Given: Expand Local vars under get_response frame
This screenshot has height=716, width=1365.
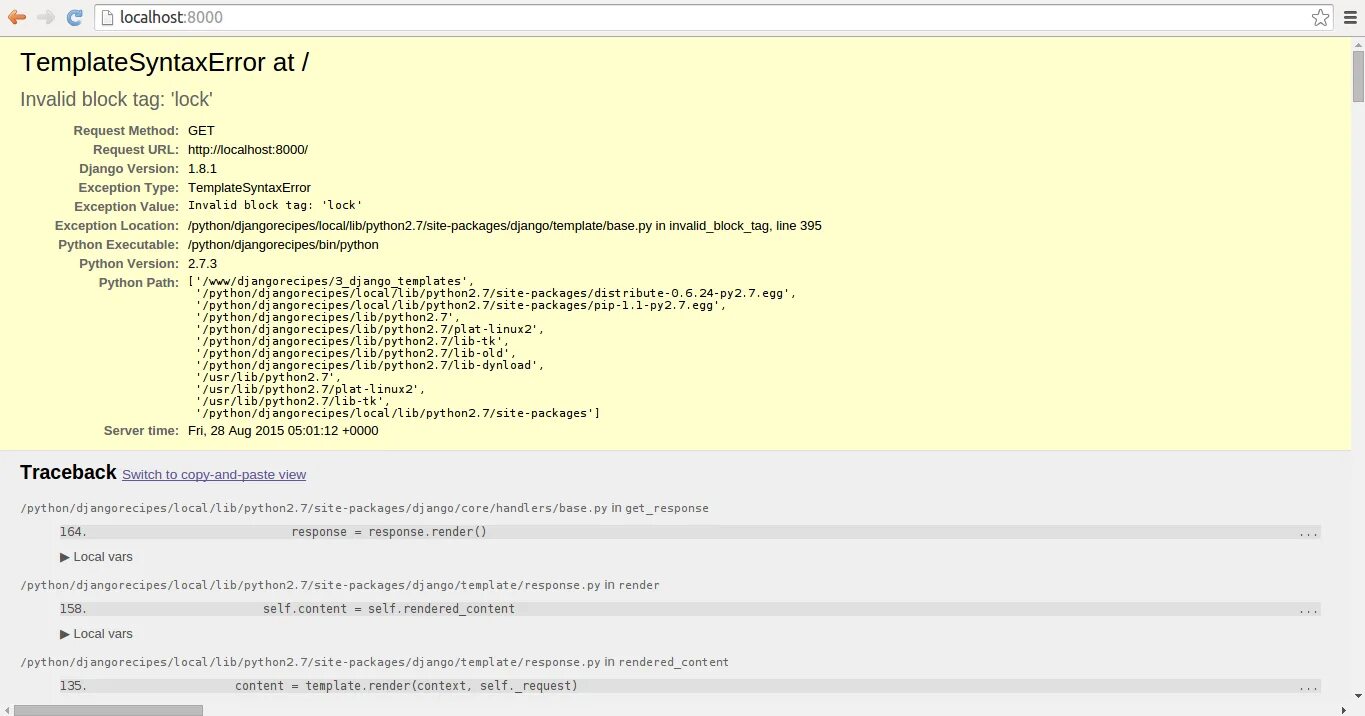Looking at the screenshot, I should 96,557.
